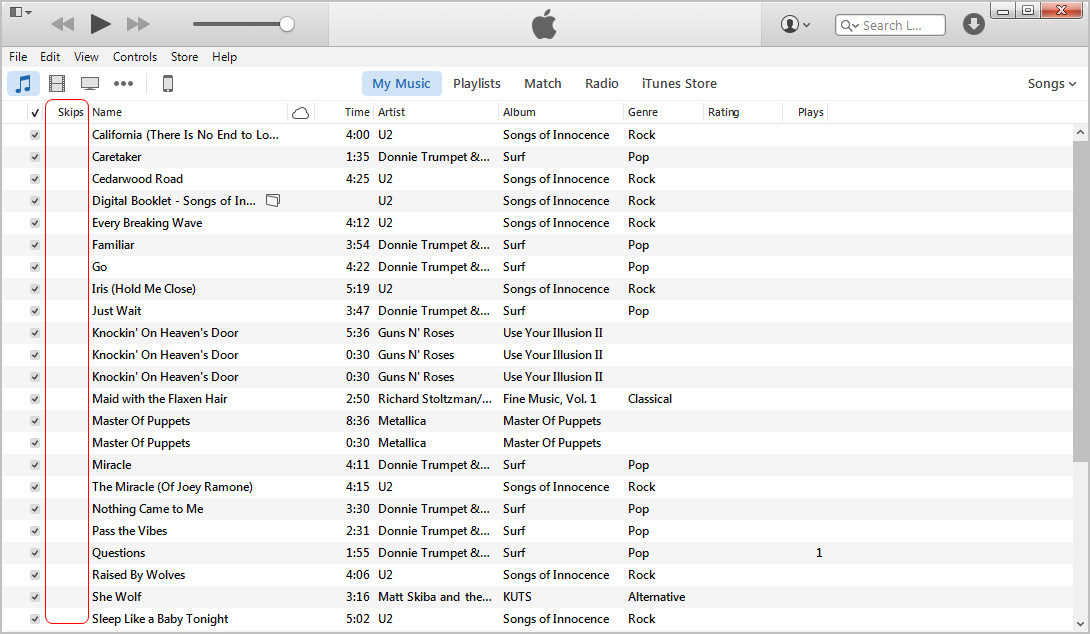The height and width of the screenshot is (634, 1090).
Task: Select the song 'Raised By Wolves'
Action: (138, 575)
